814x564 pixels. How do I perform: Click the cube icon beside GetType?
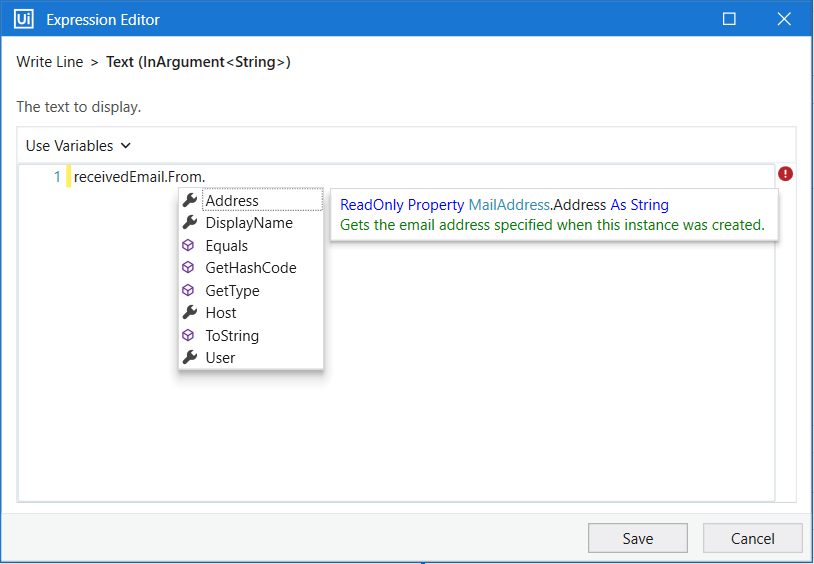click(x=188, y=290)
